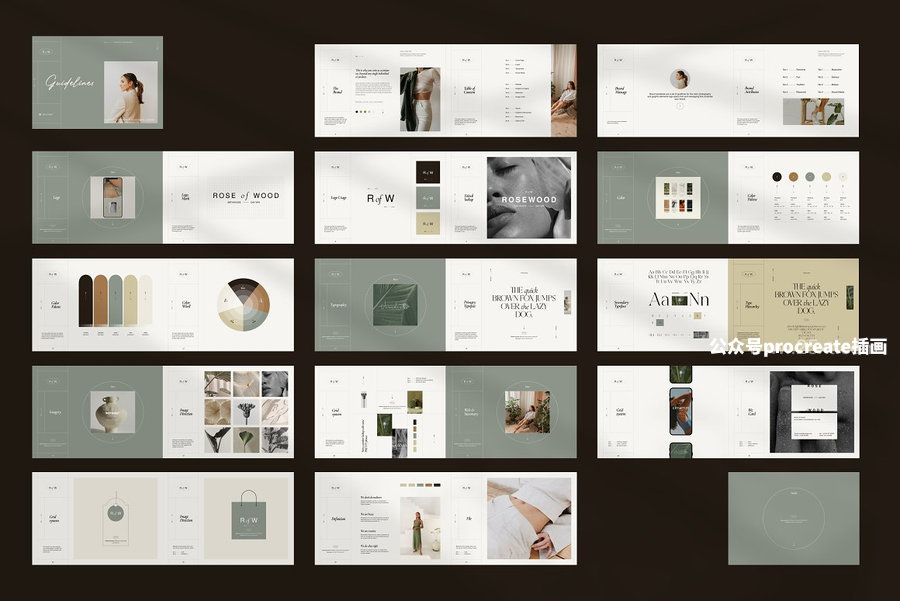
Task: Open the image direction photo grid
Action: [x=246, y=411]
